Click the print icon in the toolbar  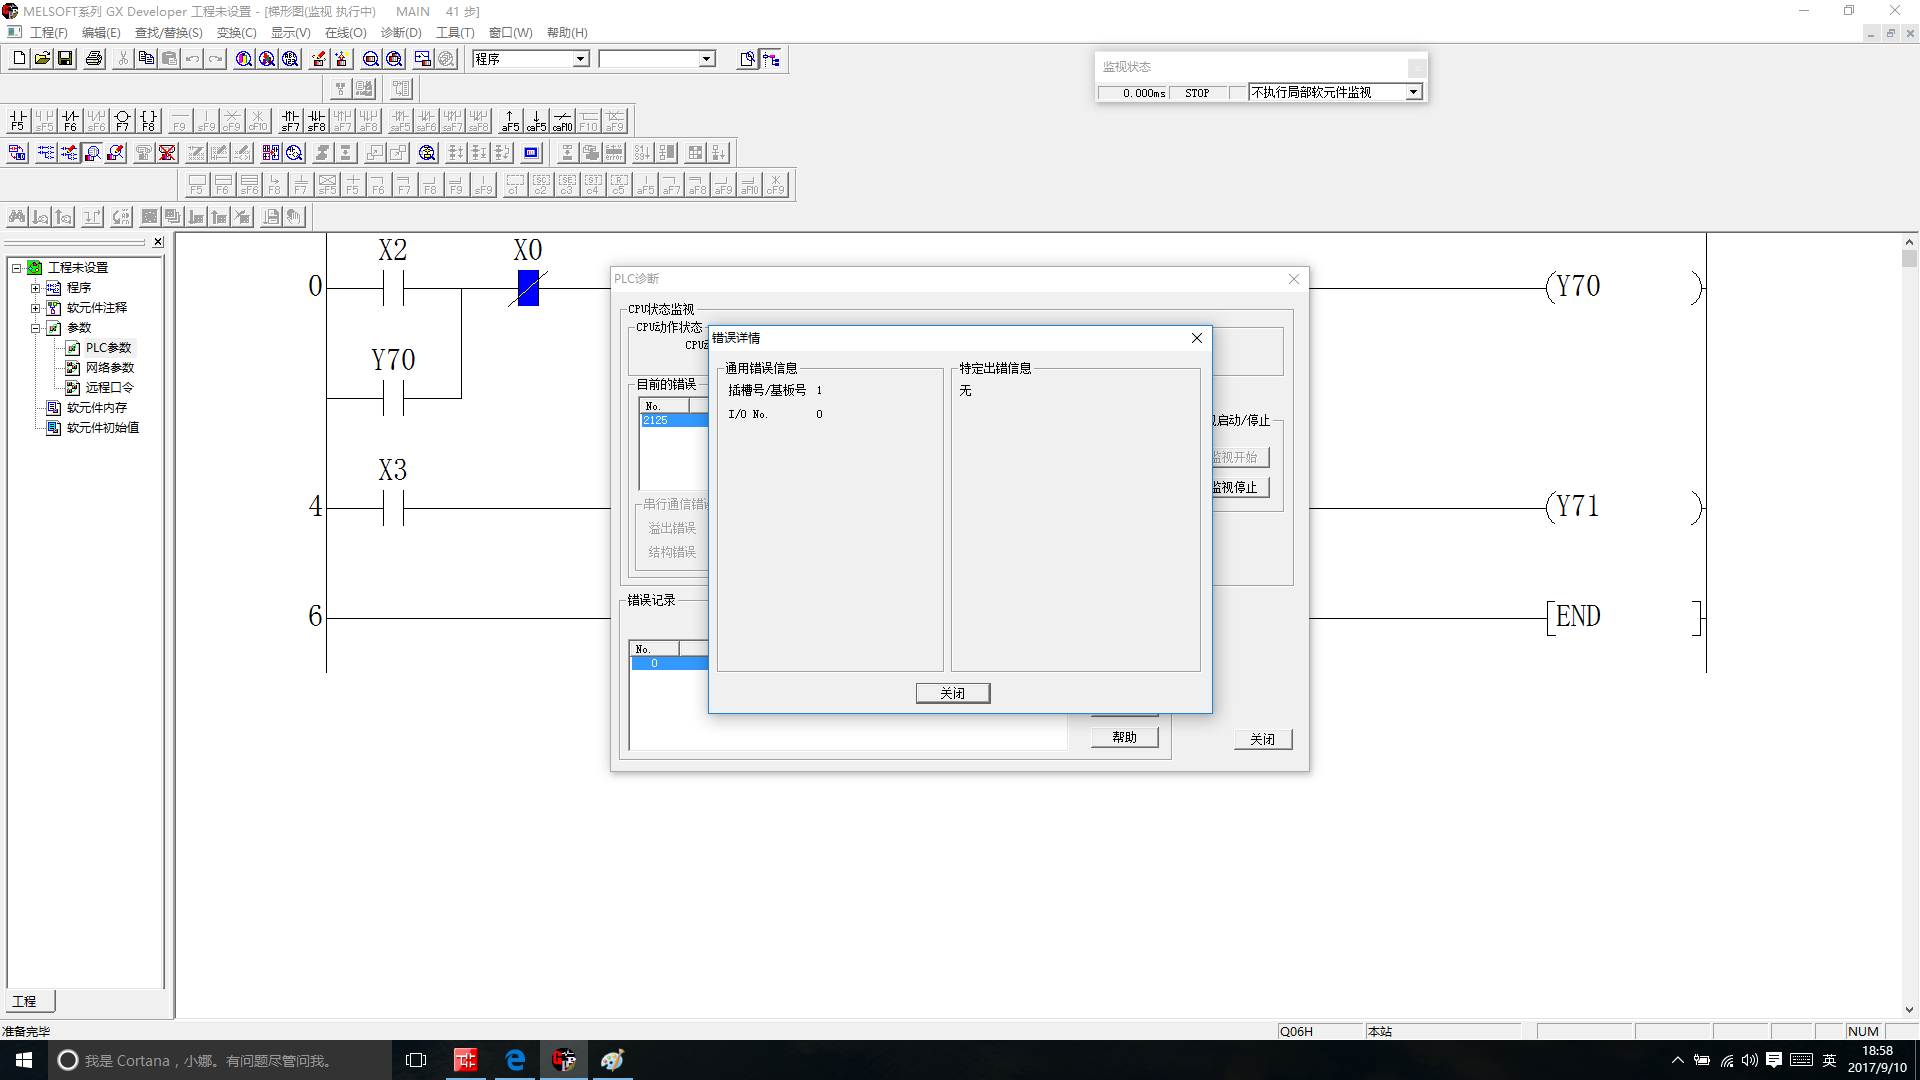[94, 59]
